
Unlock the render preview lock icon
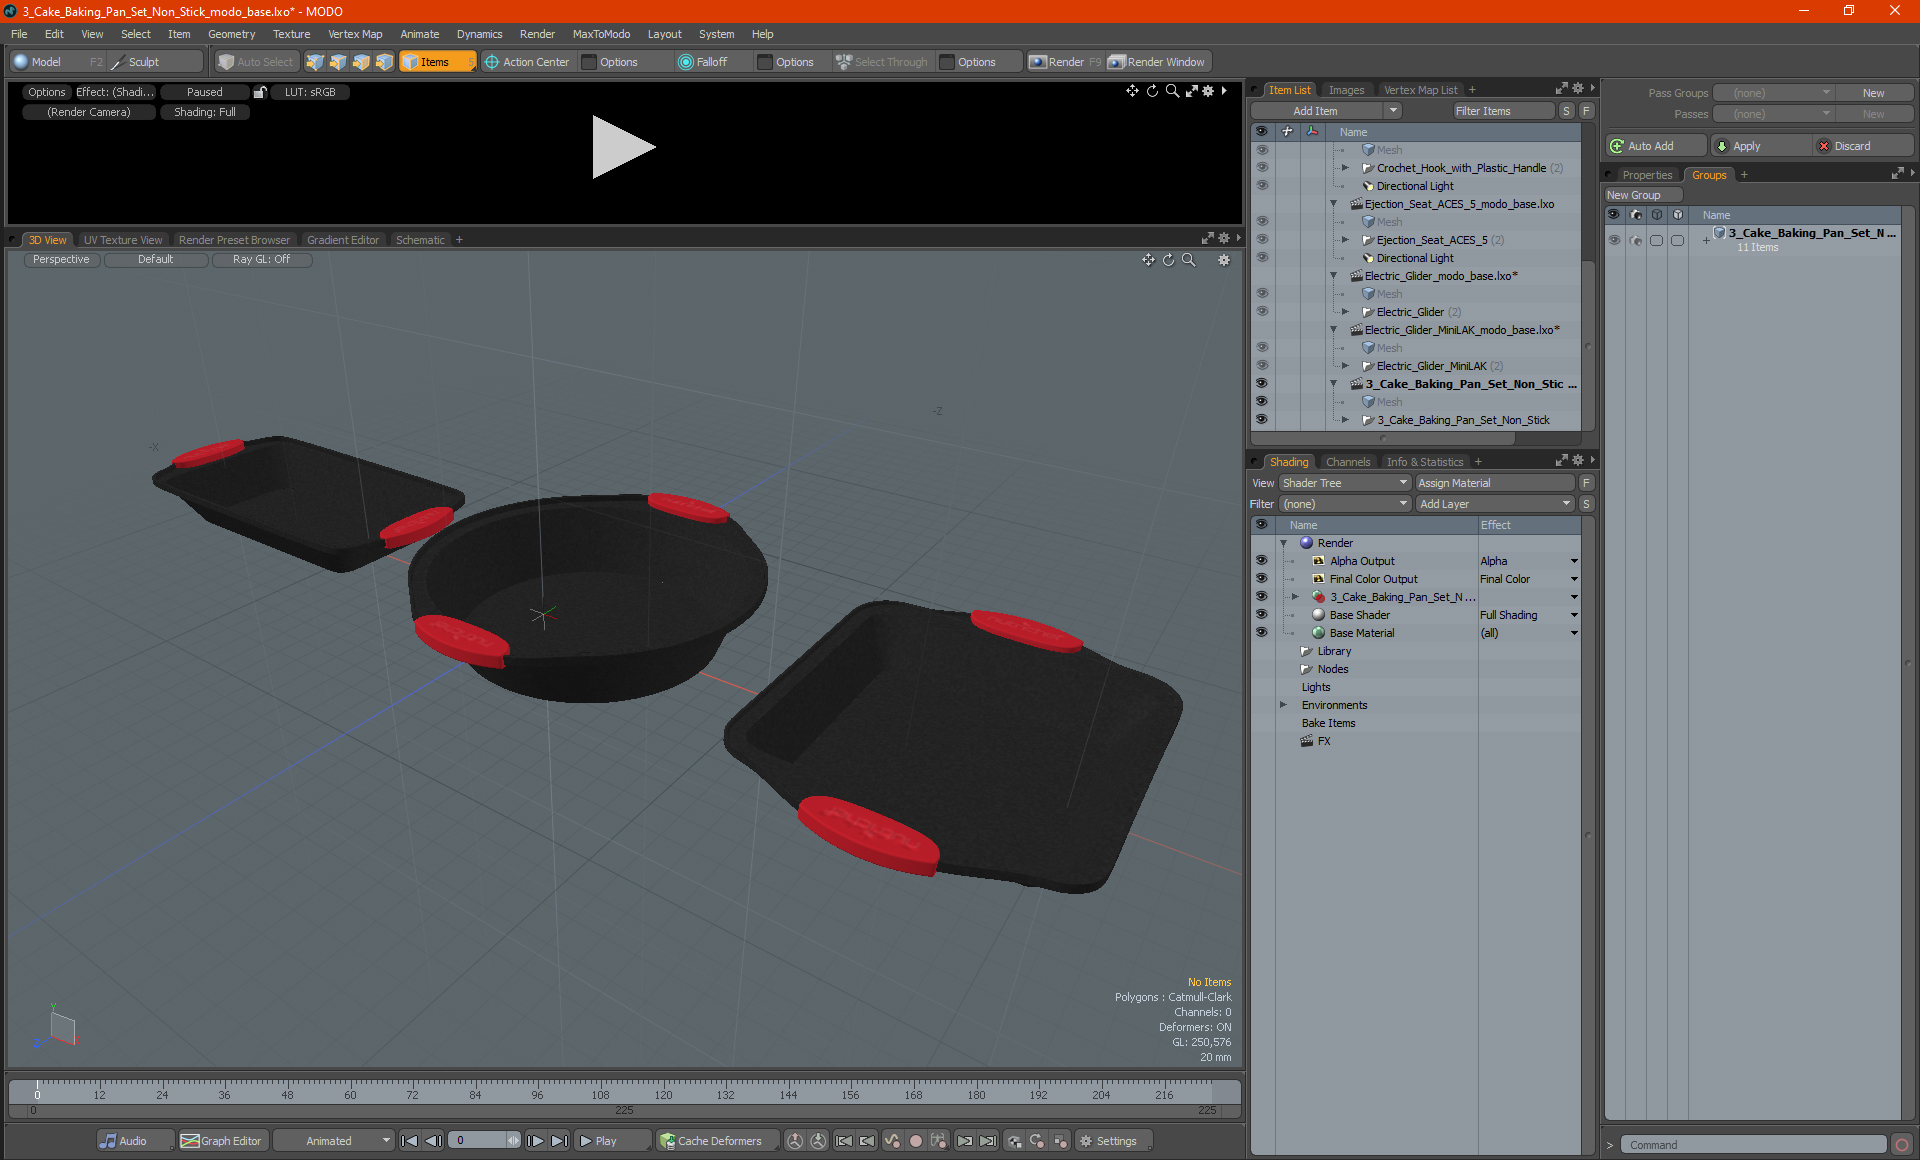[260, 92]
